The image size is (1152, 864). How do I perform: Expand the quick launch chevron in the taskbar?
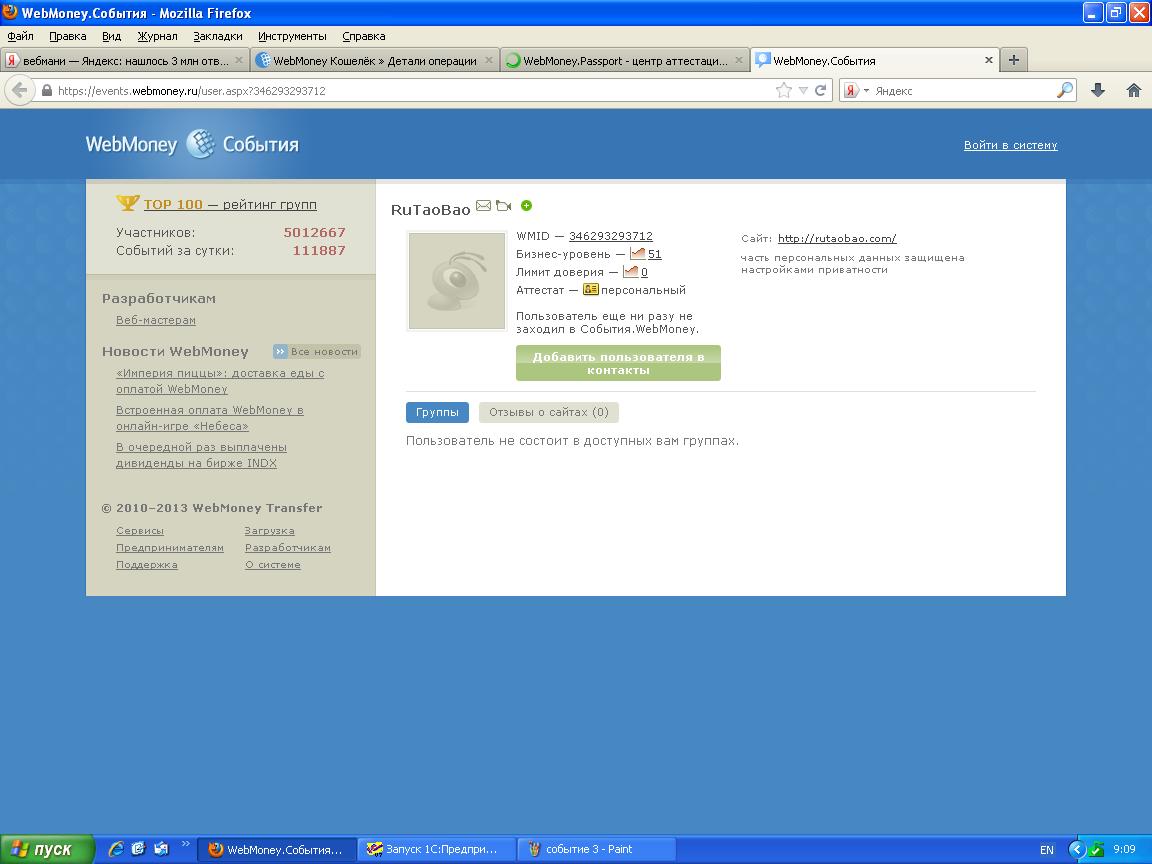click(185, 844)
